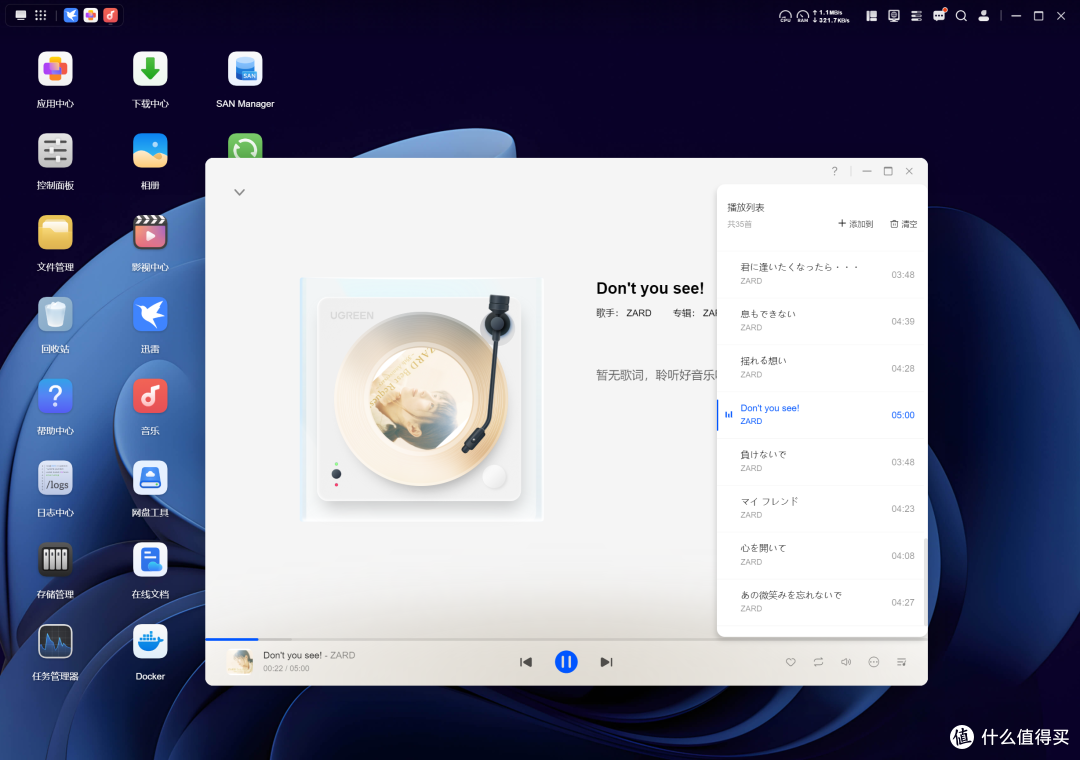Open the 帮助中心 desktop icon

[x=55, y=396]
